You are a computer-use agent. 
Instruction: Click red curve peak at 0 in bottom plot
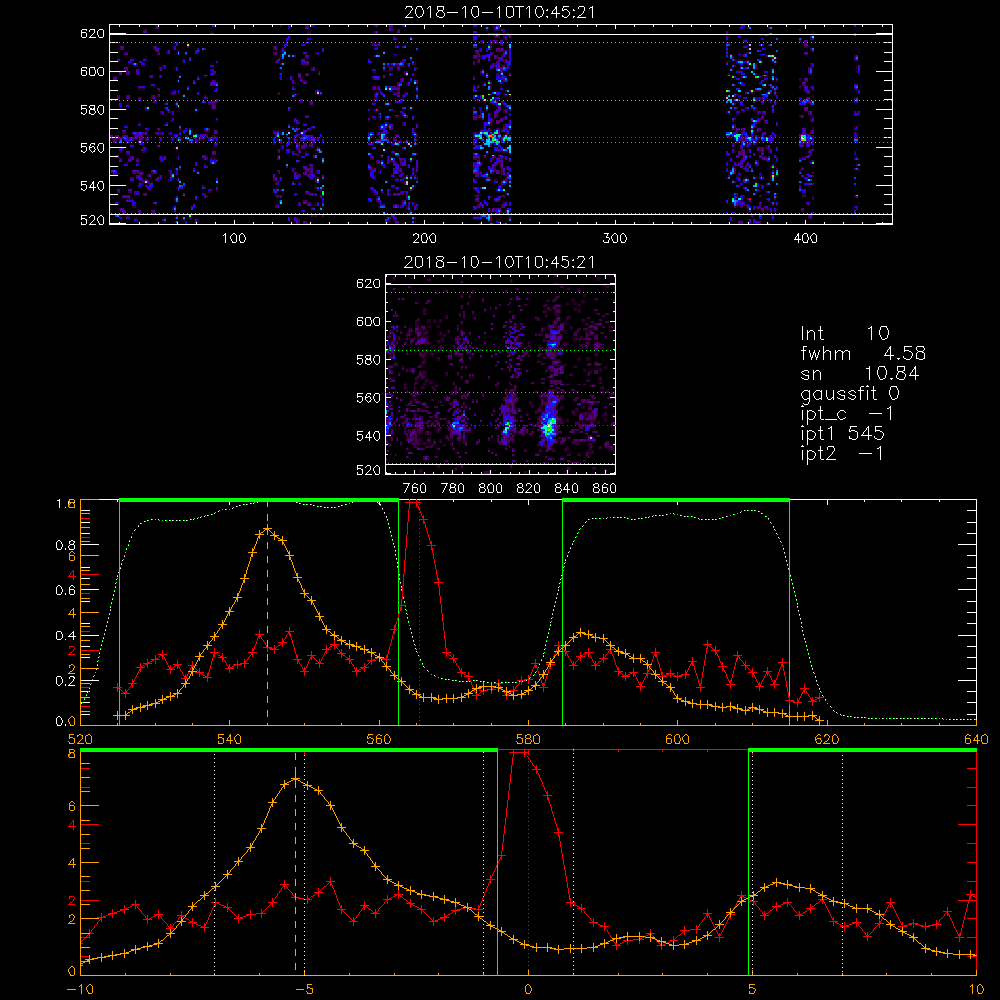522,753
